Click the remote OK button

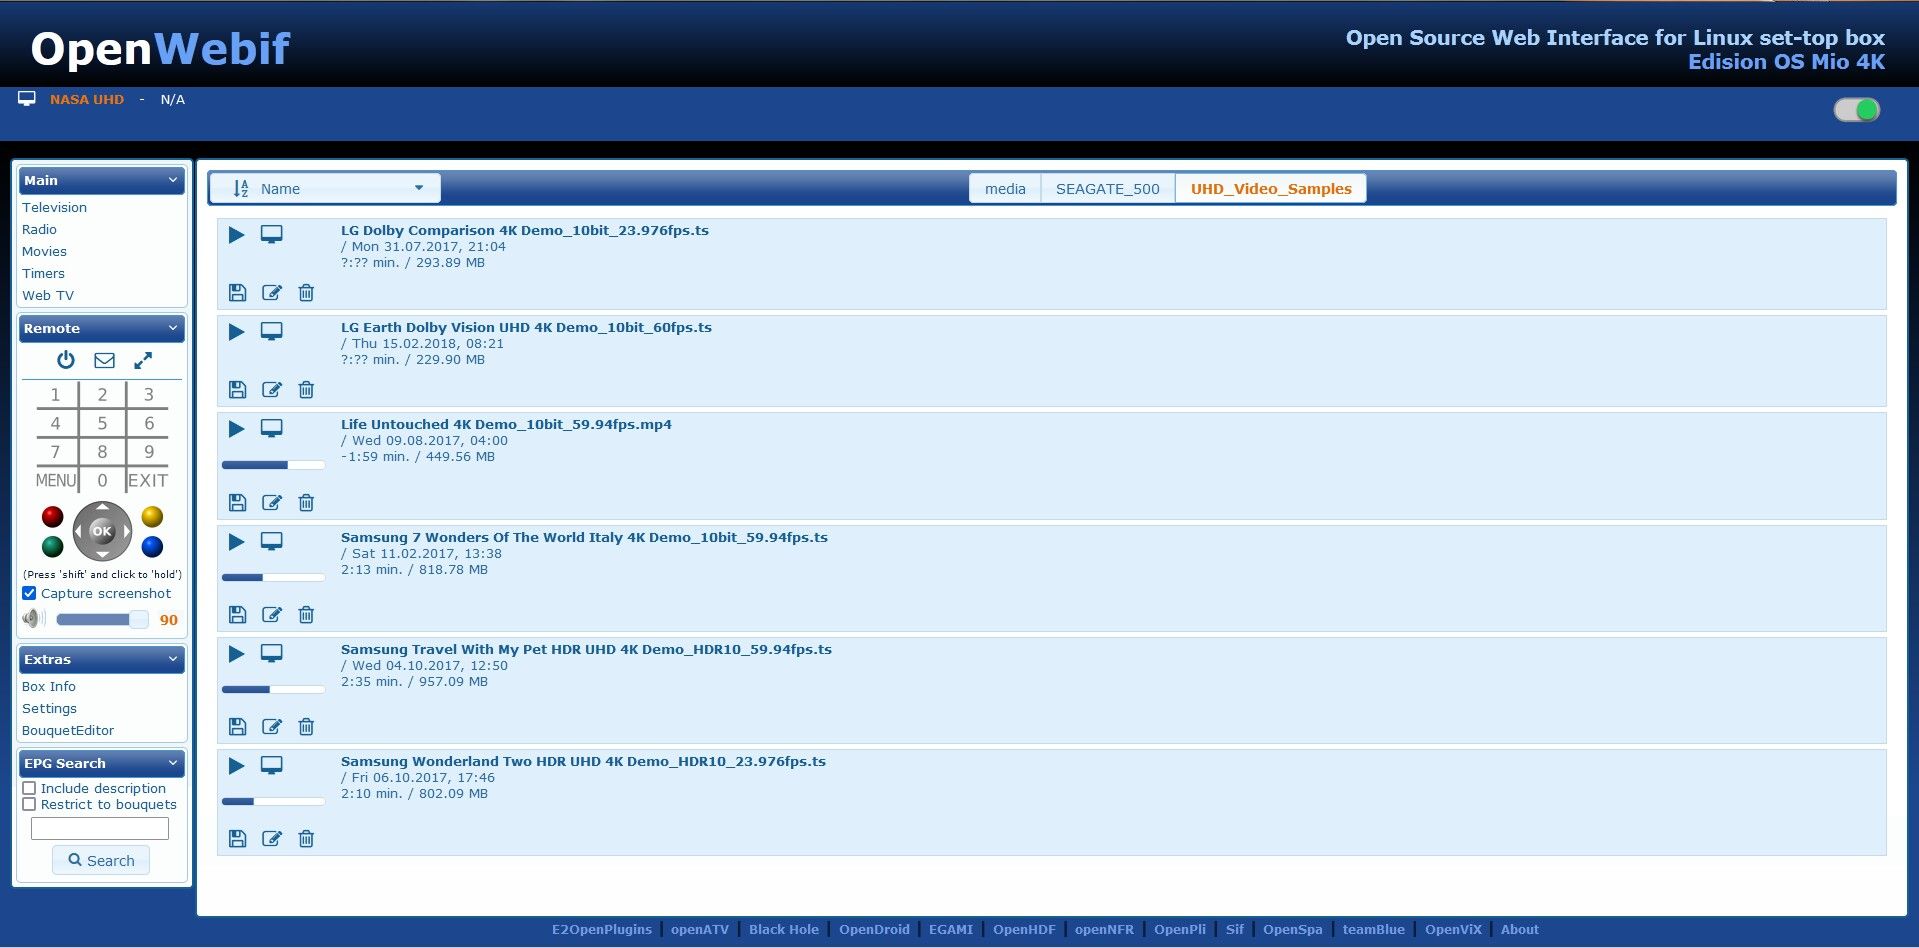(x=102, y=531)
